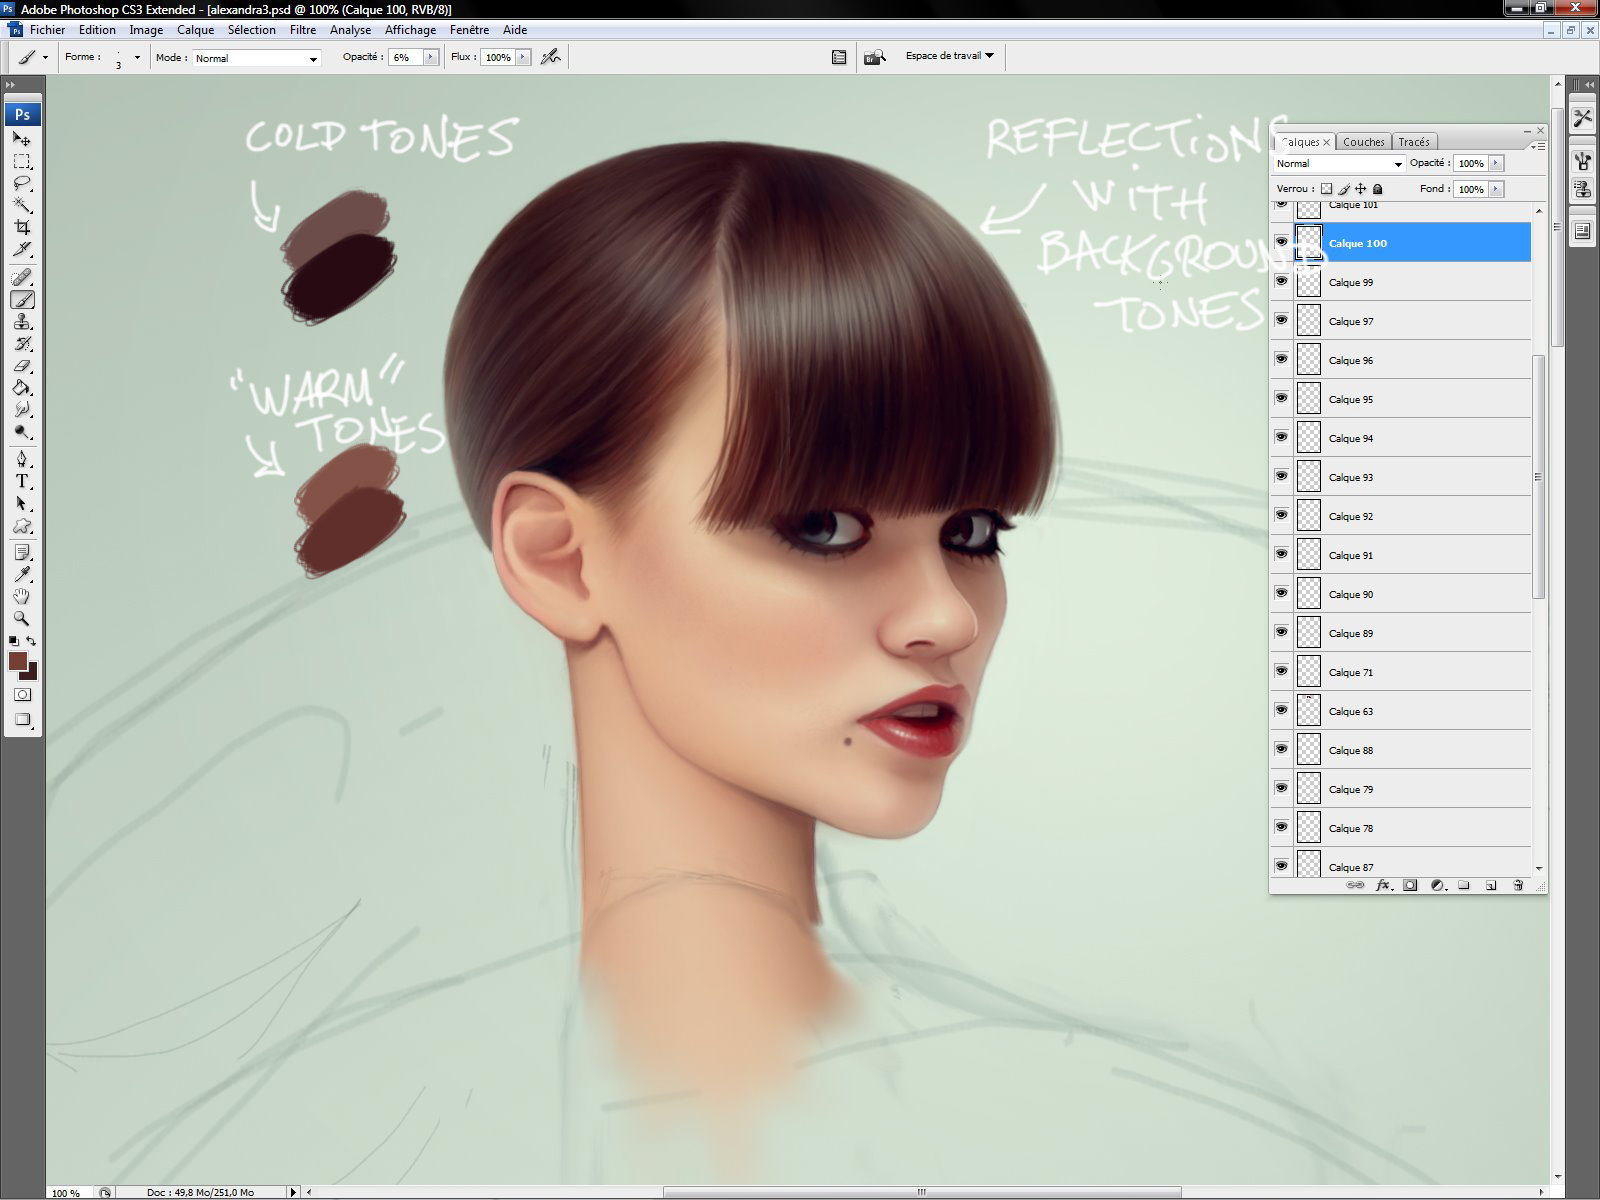Hide layer Calque 97
The height and width of the screenshot is (1200, 1600).
1281,320
